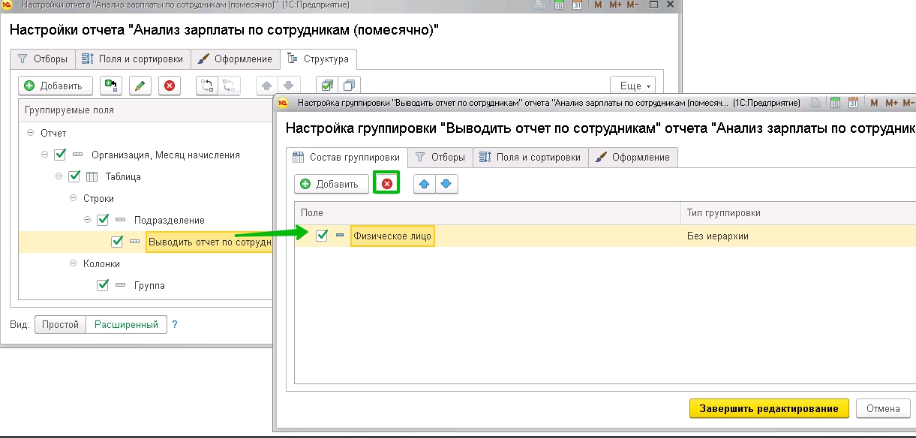Click the M- button in report settings title bar

(x=633, y=5)
